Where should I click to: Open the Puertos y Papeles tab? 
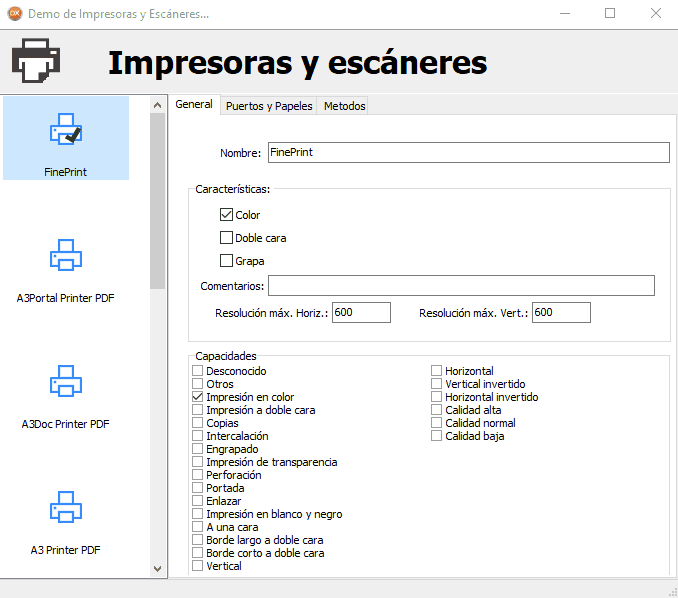pos(269,106)
